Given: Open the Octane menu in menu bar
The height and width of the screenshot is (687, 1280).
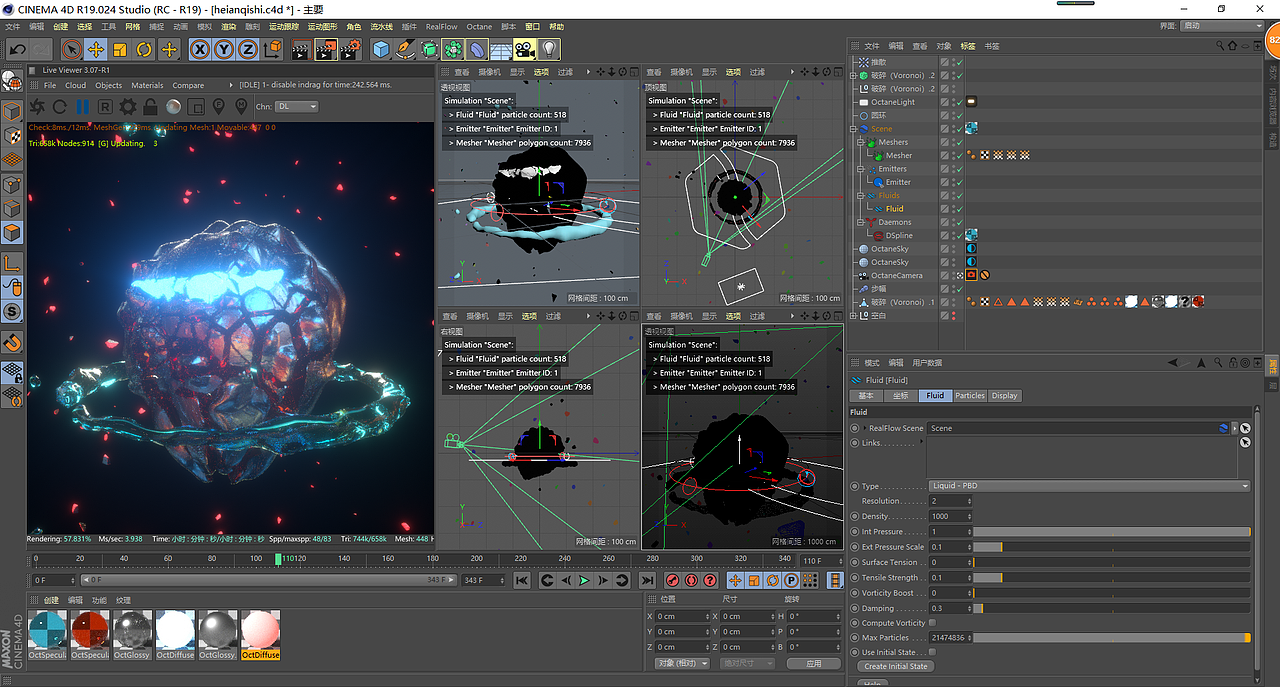Looking at the screenshot, I should [479, 27].
